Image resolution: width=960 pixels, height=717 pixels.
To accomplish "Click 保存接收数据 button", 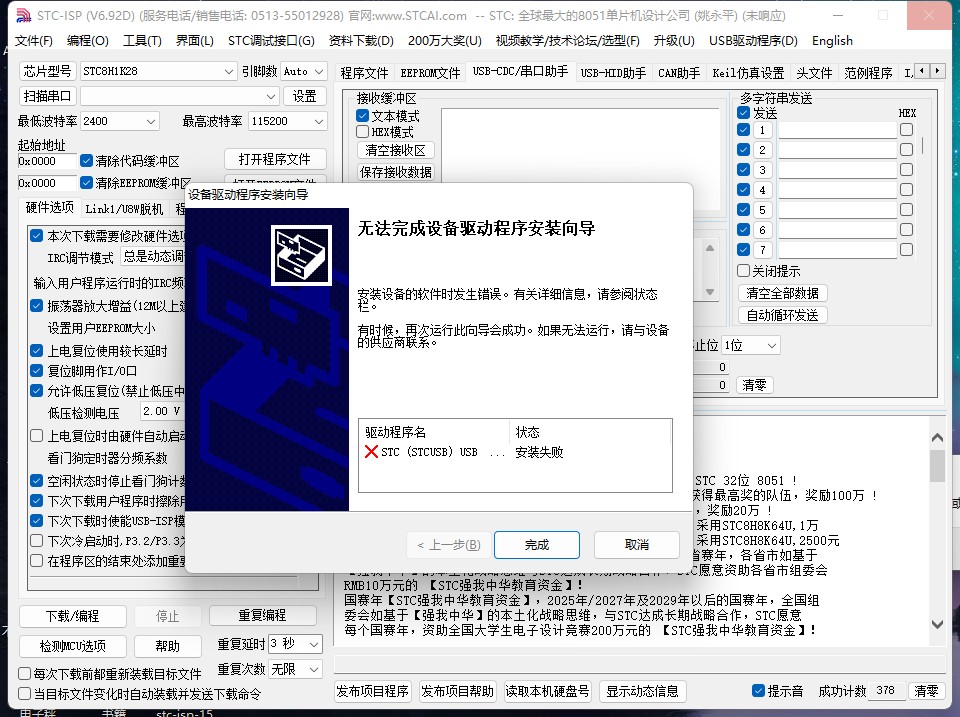I will [396, 172].
